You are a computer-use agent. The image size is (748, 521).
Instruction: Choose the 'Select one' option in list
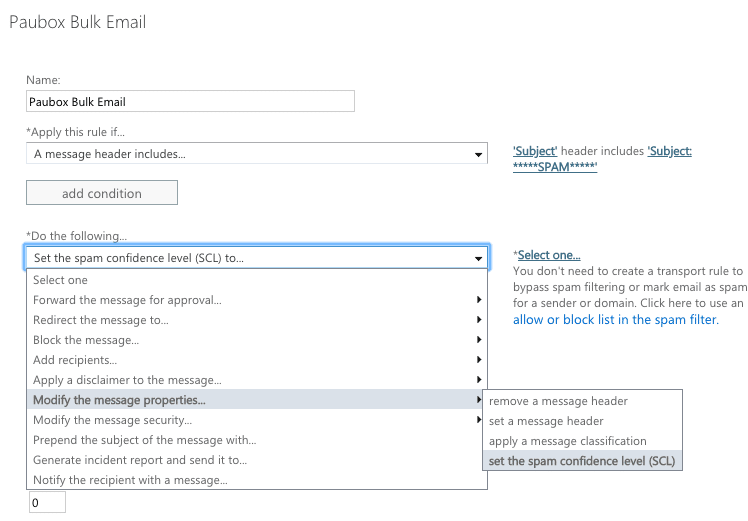click(61, 280)
